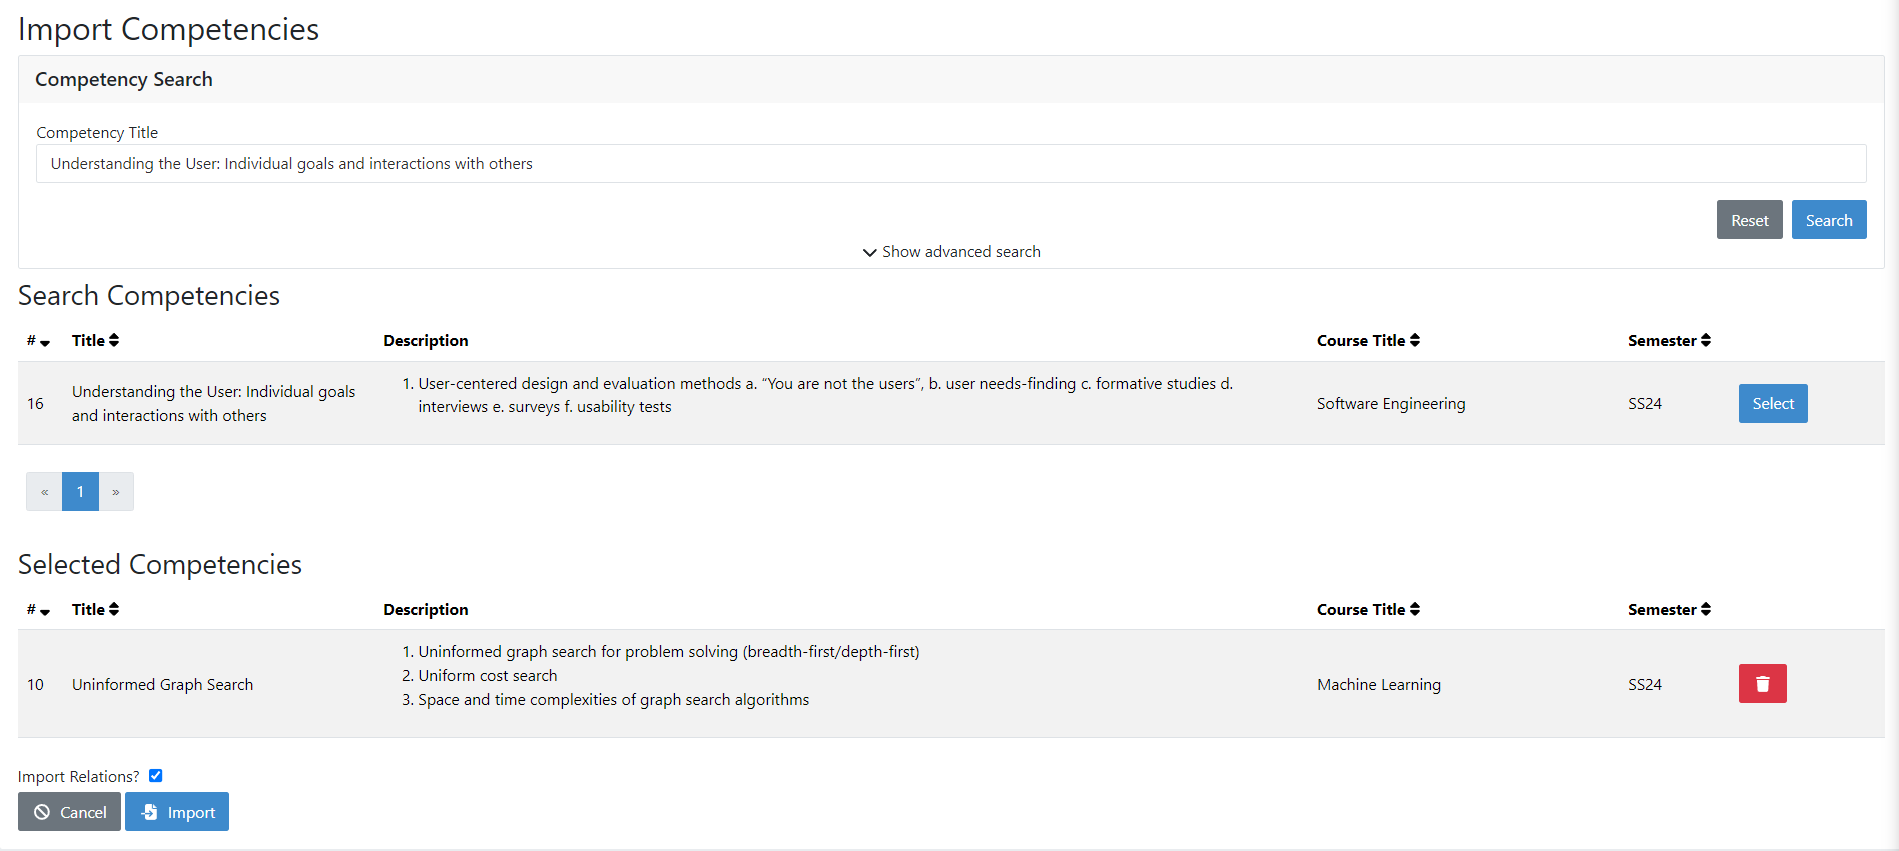Sort selected competencies by # column arrow

coord(44,611)
